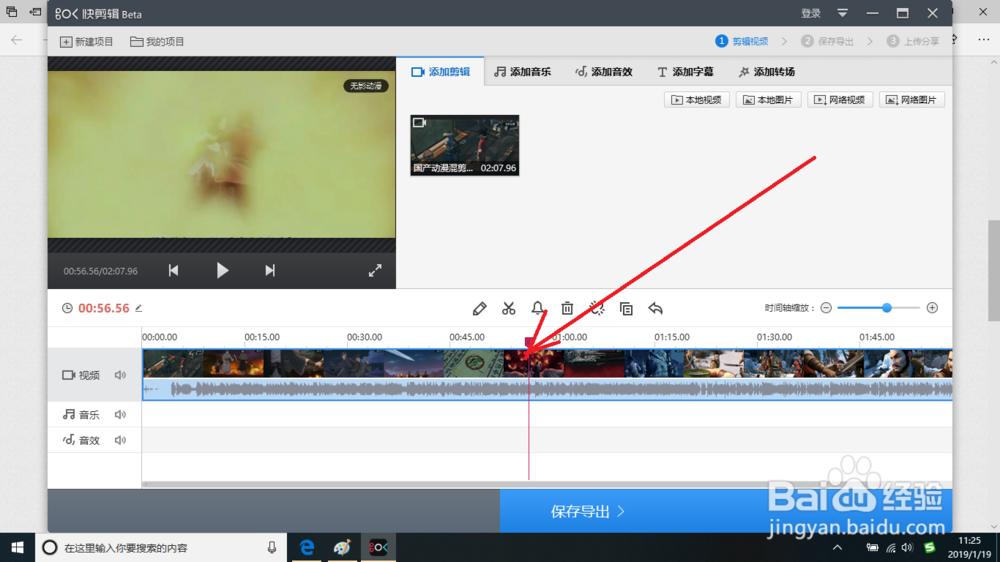Go to step 保存导出
This screenshot has height=562, width=1000.
pyautogui.click(x=827, y=41)
